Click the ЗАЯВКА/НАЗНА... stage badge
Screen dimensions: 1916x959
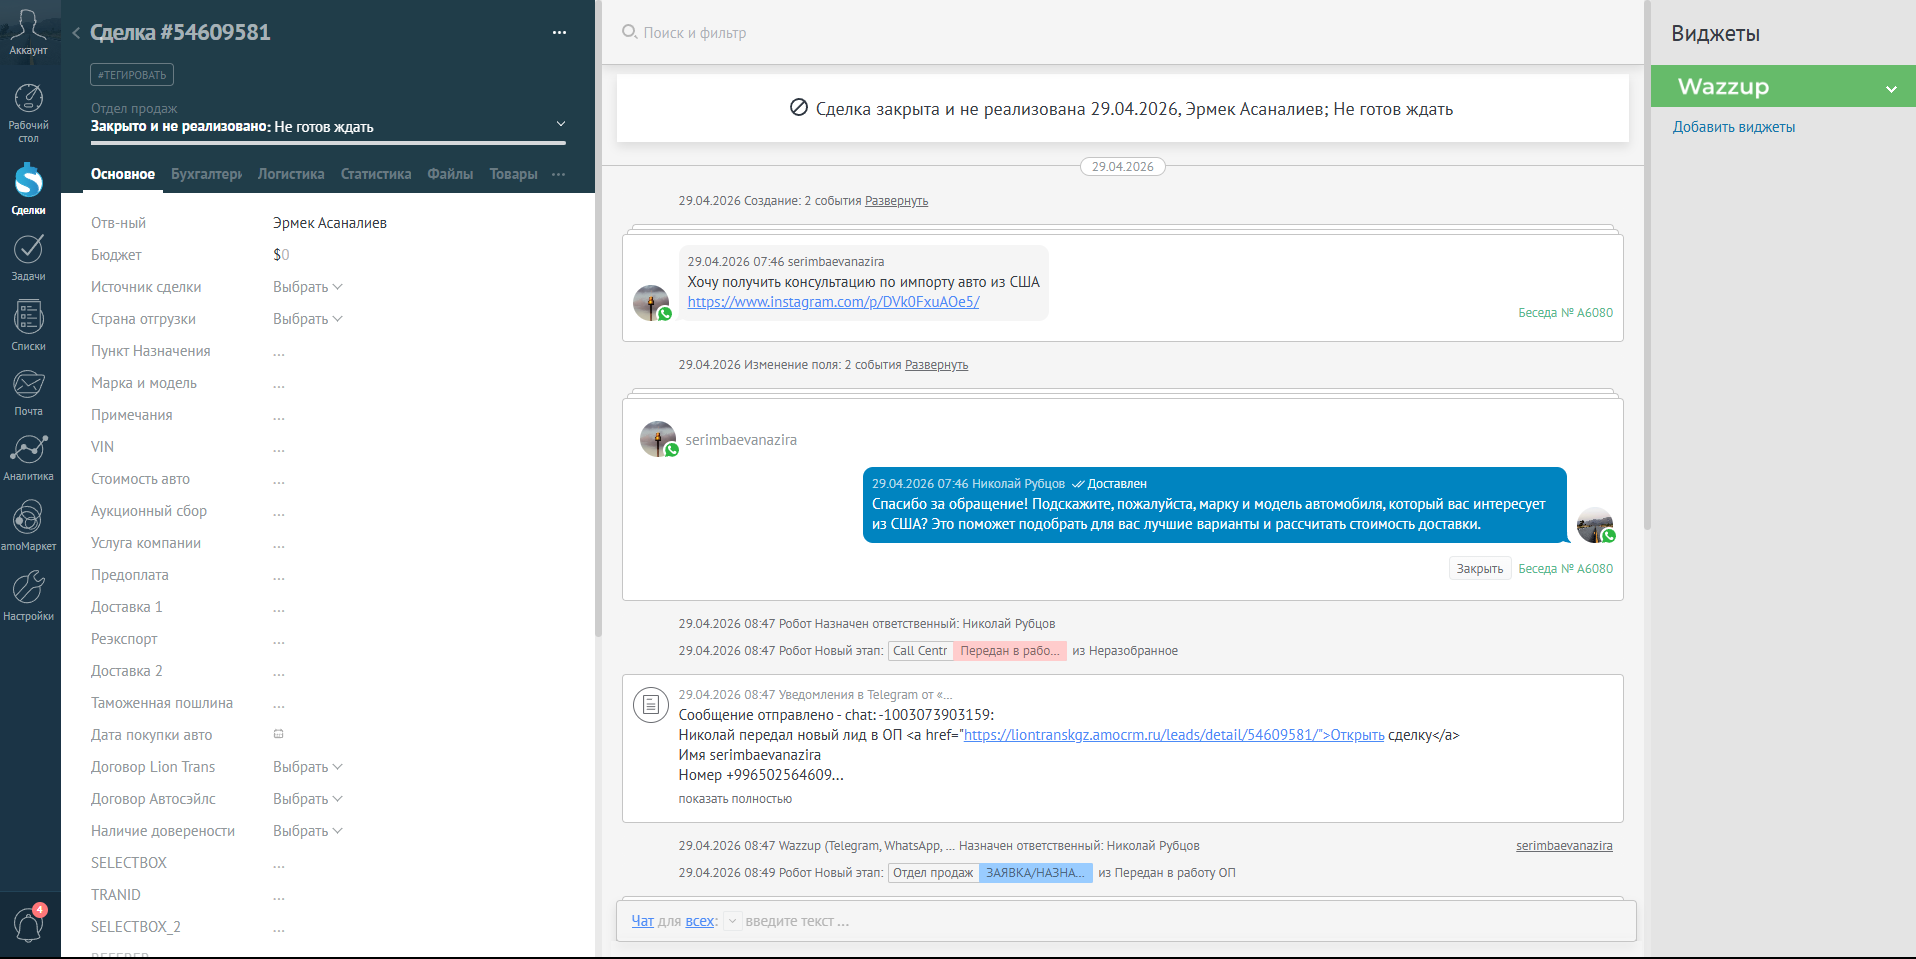coord(1035,873)
